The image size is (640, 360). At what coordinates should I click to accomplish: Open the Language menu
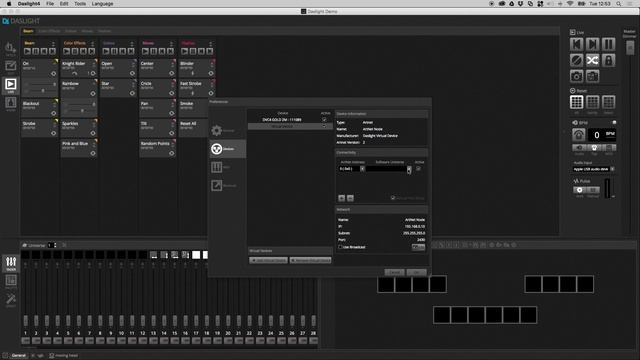tap(102, 4)
